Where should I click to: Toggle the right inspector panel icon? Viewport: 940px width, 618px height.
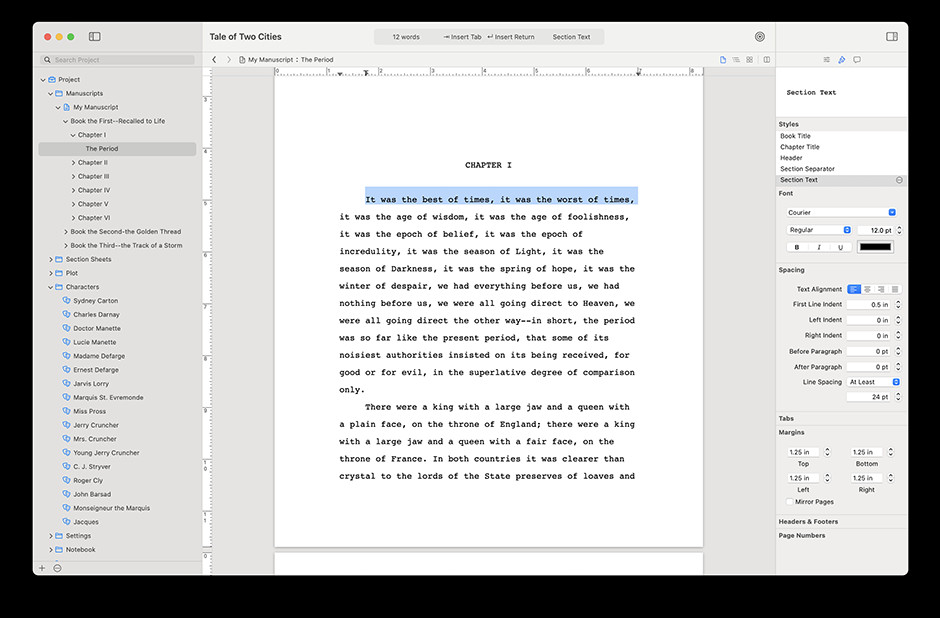click(x=892, y=37)
